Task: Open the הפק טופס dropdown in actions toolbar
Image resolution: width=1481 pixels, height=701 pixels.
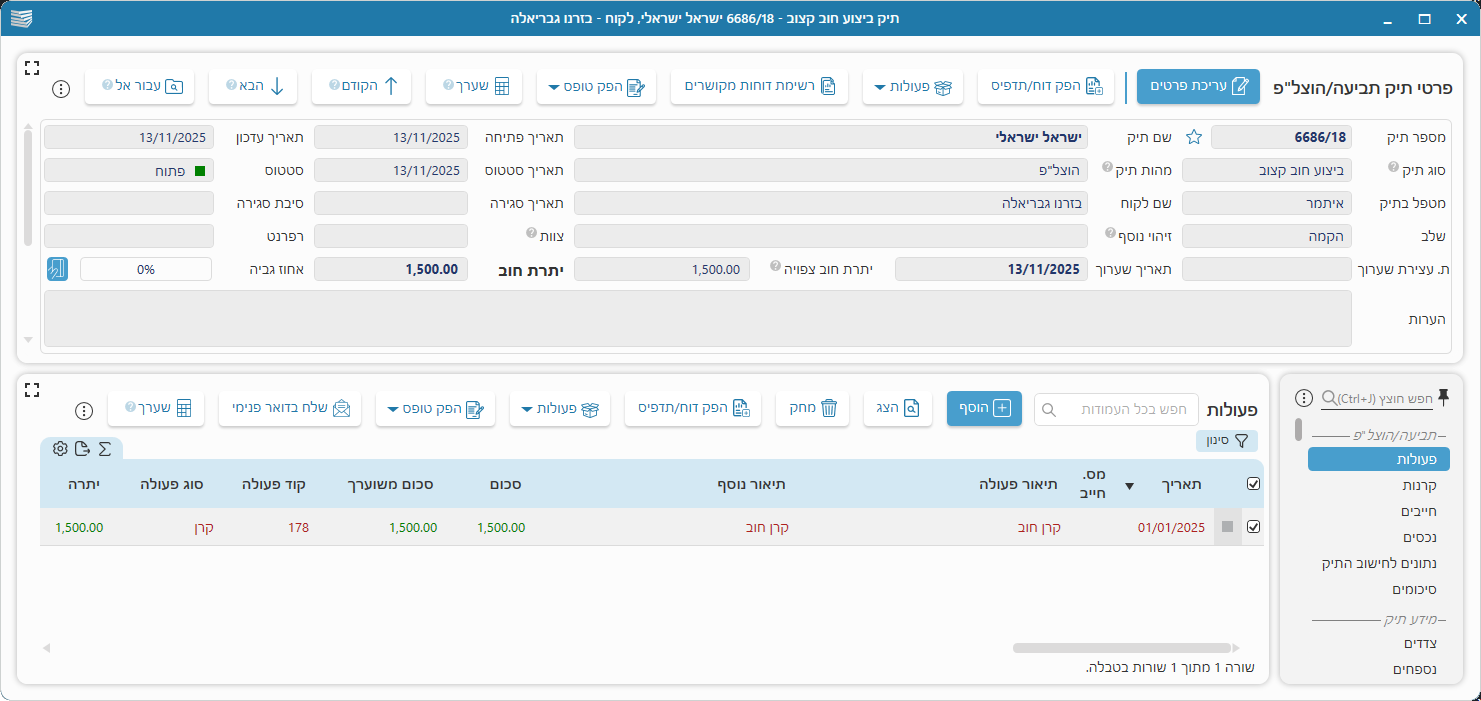Action: pyautogui.click(x=435, y=409)
